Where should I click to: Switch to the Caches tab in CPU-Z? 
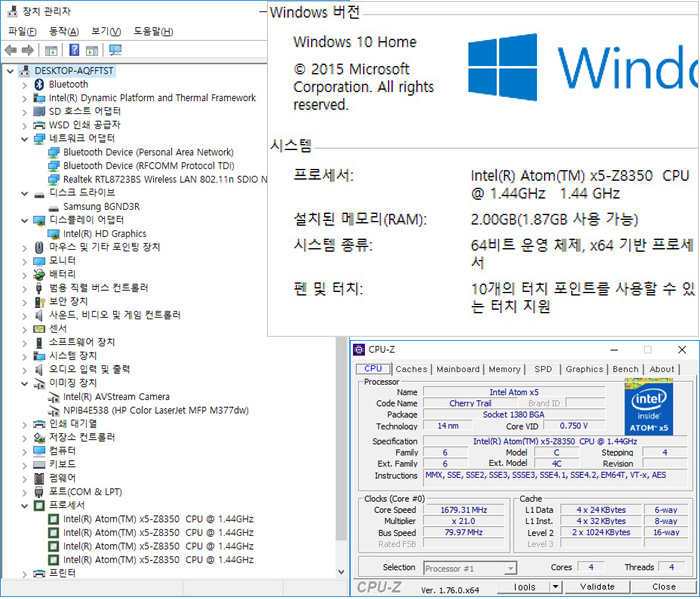click(x=411, y=369)
